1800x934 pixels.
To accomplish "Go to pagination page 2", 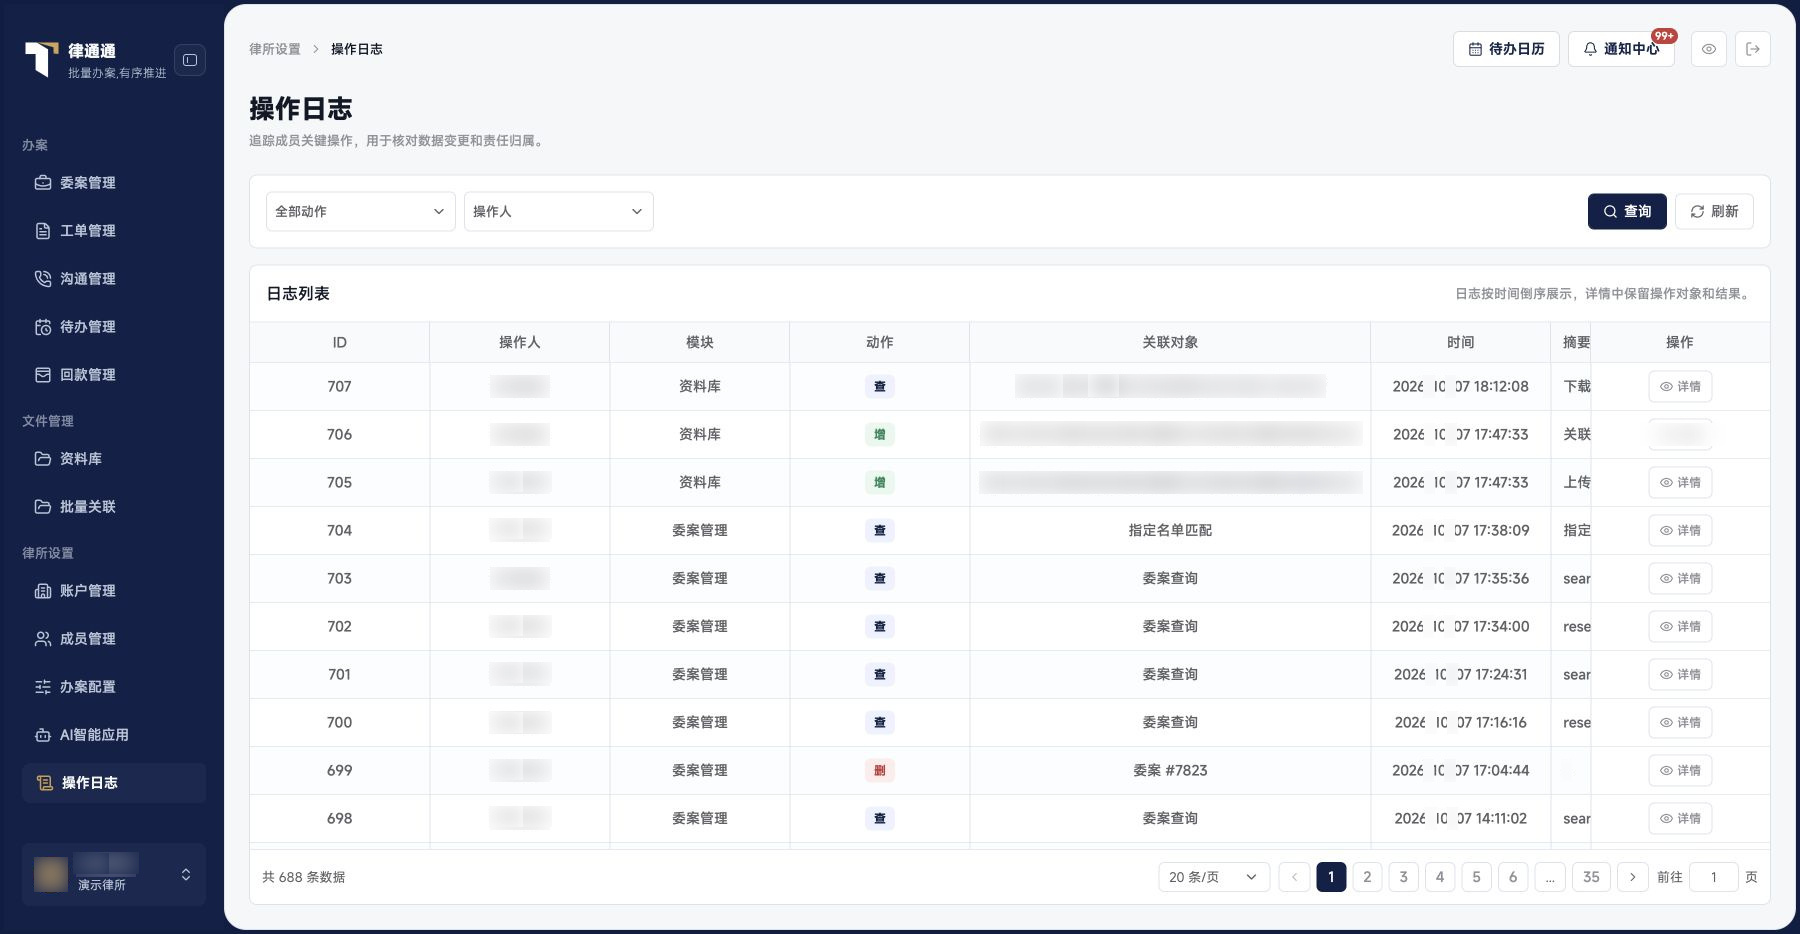I will (1367, 877).
